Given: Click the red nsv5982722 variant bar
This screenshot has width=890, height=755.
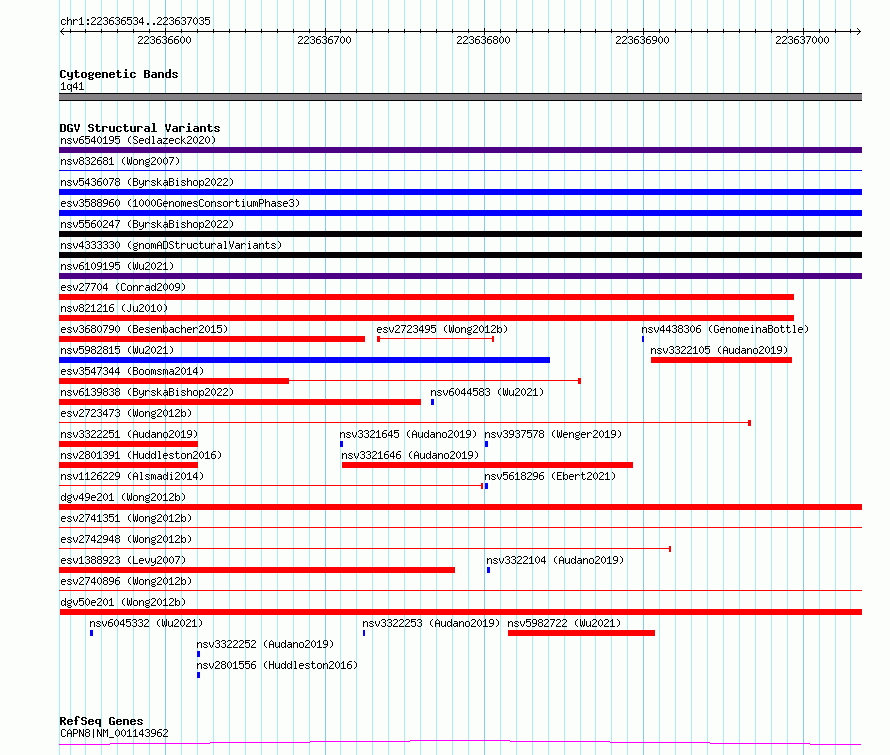Looking at the screenshot, I should (581, 633).
